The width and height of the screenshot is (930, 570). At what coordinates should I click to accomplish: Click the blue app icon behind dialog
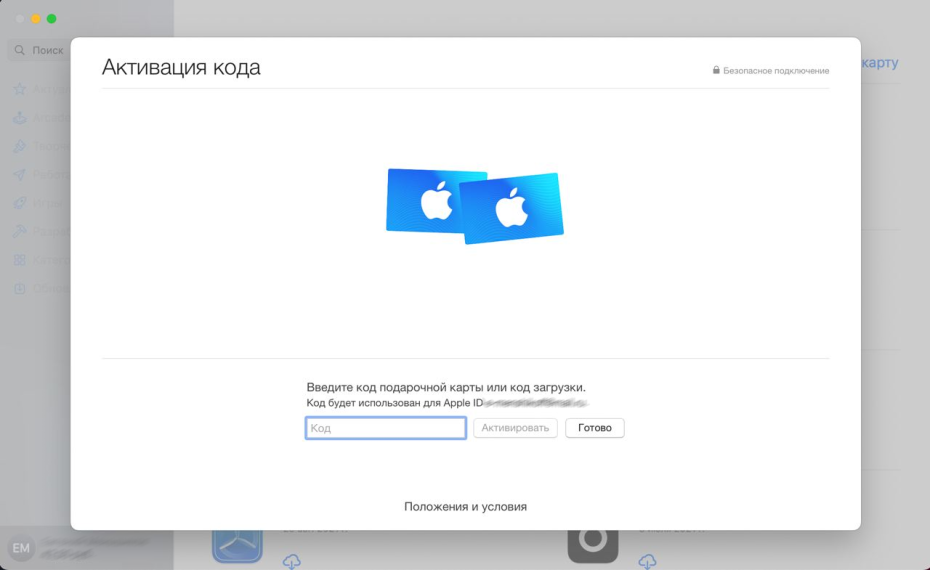(237, 546)
